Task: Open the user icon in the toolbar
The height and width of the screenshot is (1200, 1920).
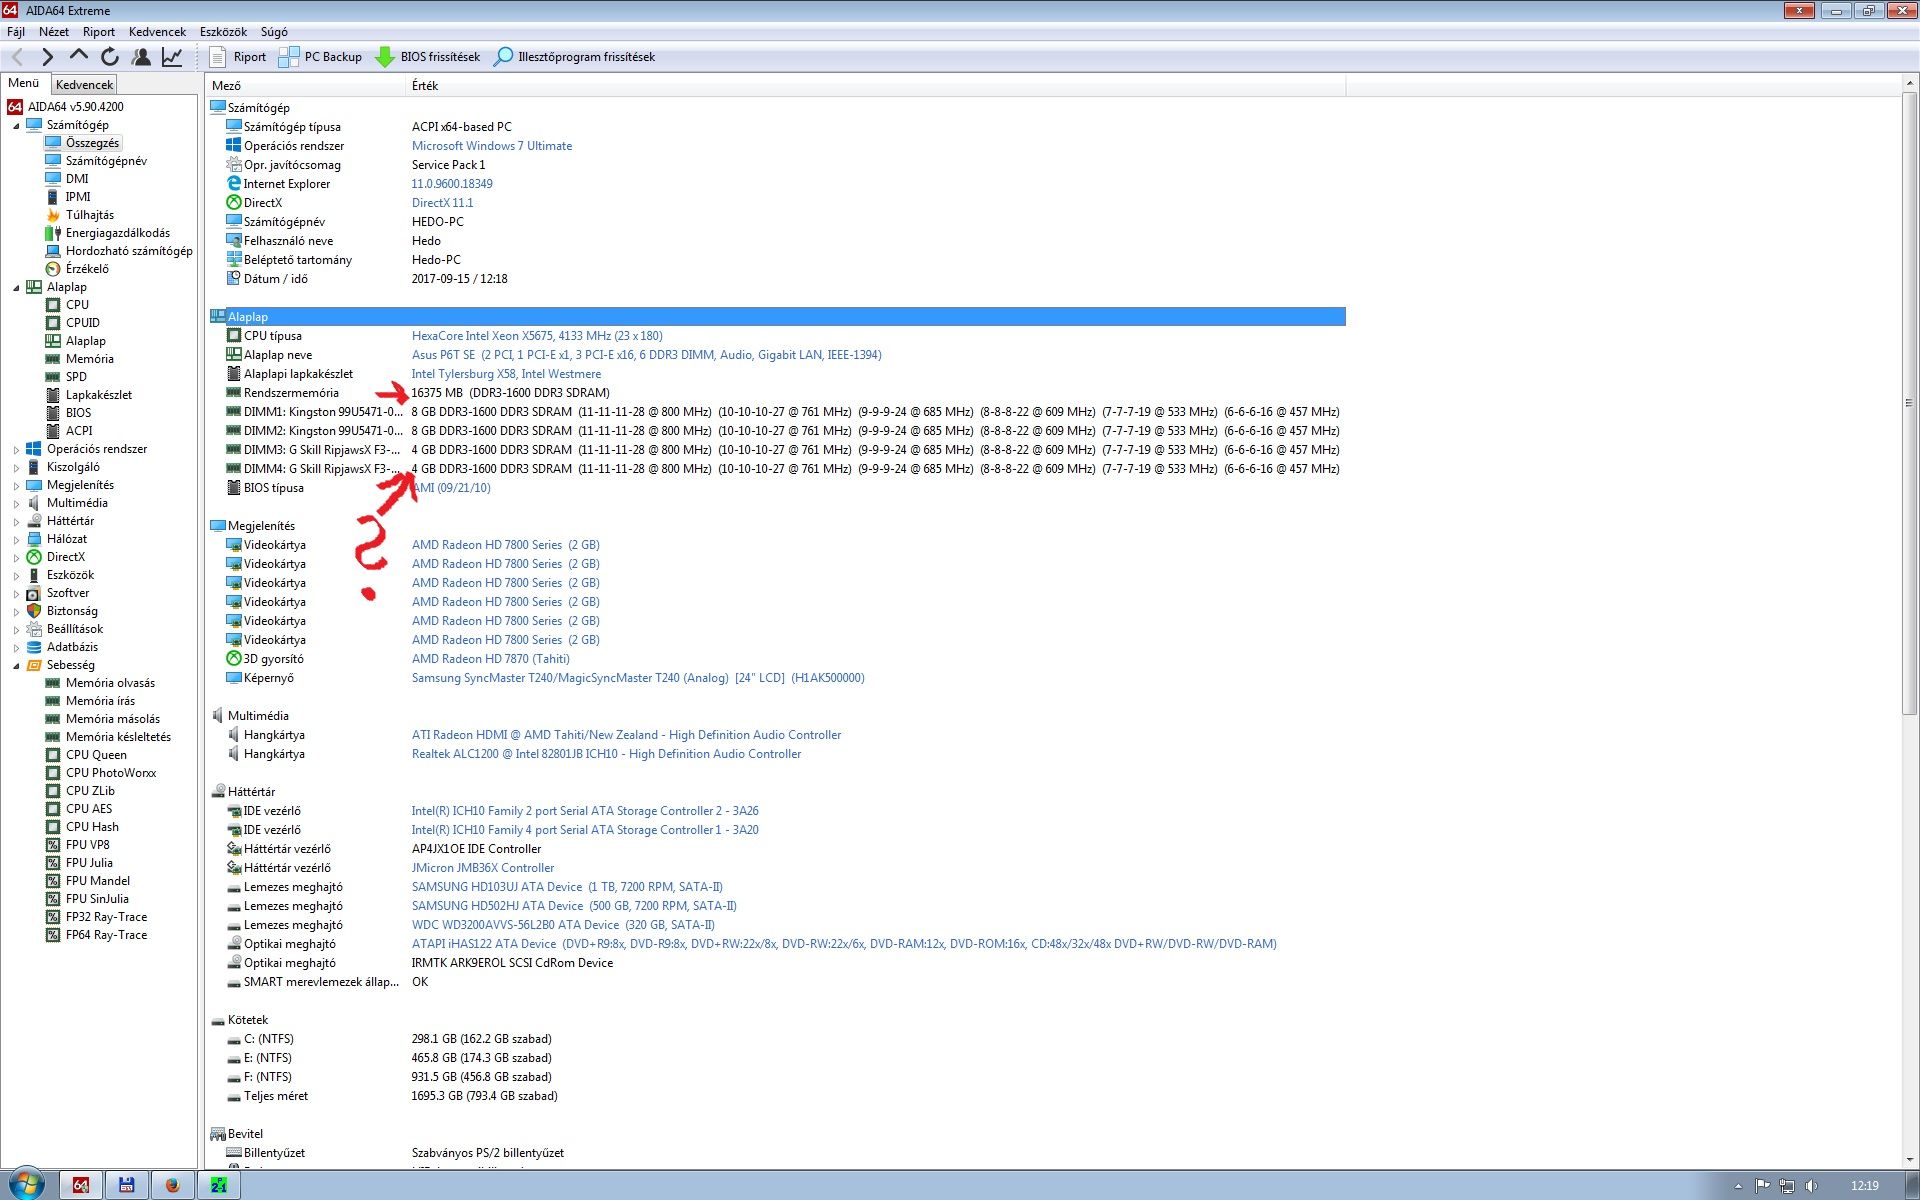Action: (x=141, y=57)
